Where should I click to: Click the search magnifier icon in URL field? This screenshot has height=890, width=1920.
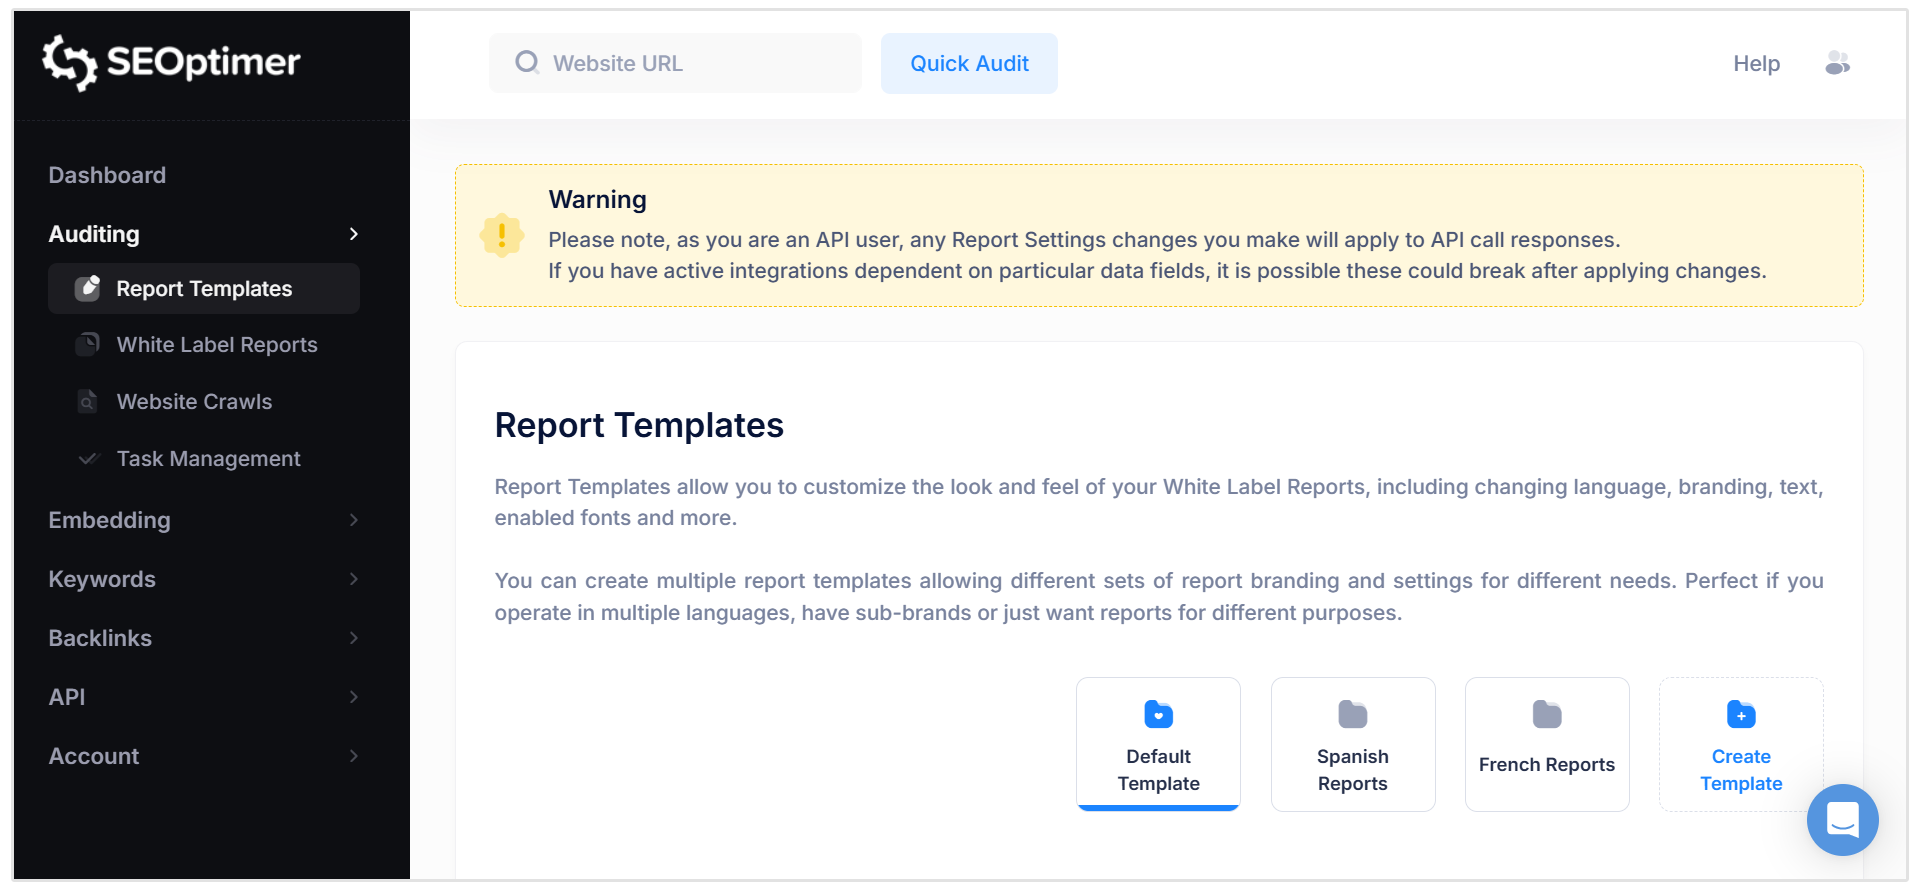point(527,63)
